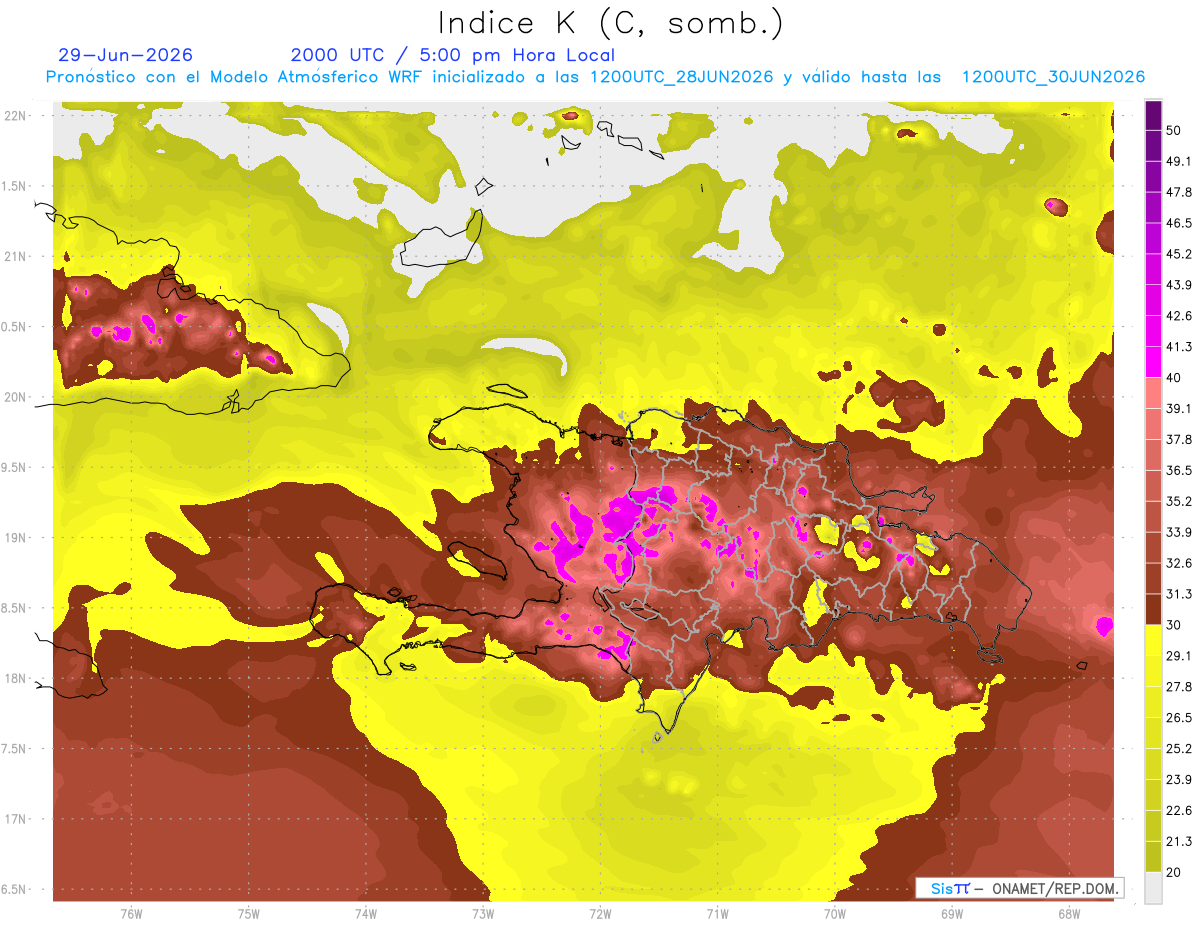
Task: Click the colorbar value "42.6"
Action: [x=1178, y=316]
